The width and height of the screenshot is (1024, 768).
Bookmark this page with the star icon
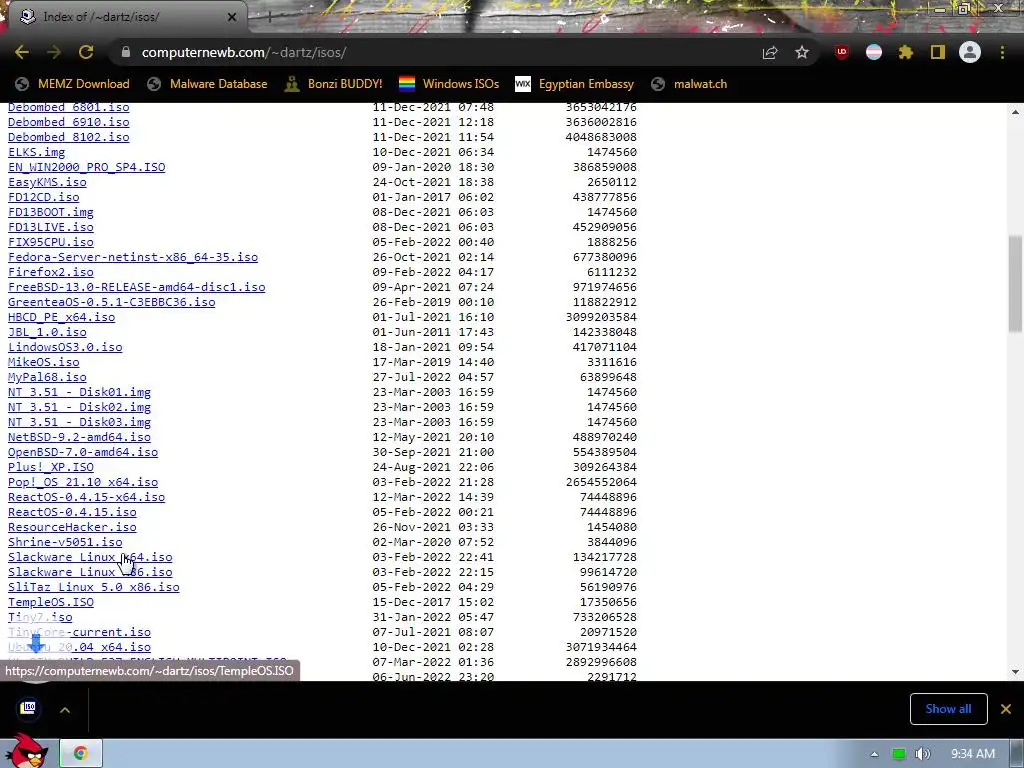[x=802, y=52]
